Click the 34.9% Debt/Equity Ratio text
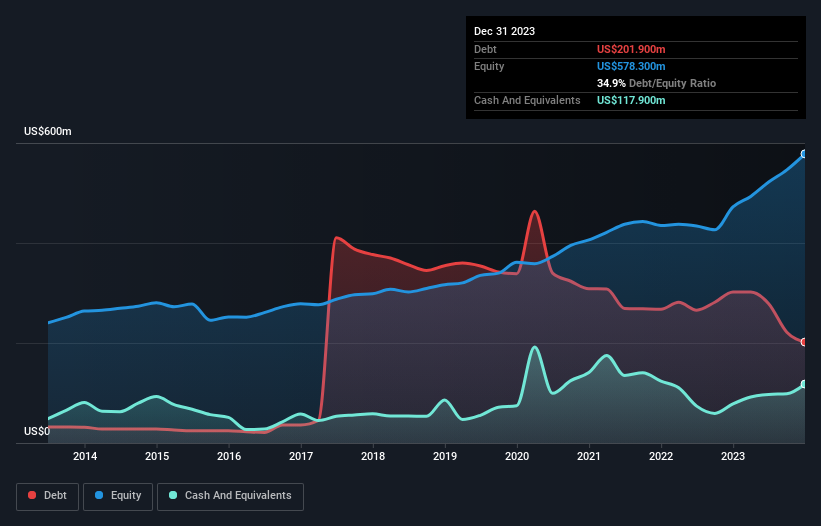This screenshot has height=526, width=821. 656,83
